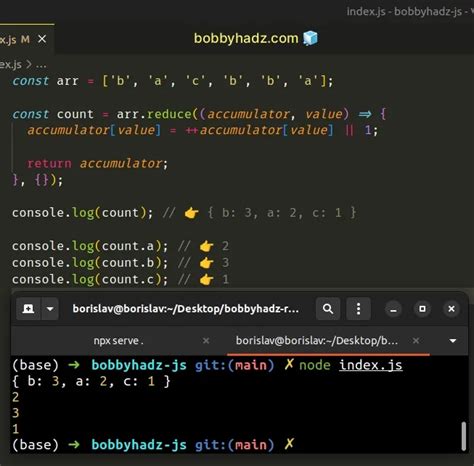Minimize the terminal window
Image resolution: width=474 pixels, height=466 pixels.
[x=393, y=309]
